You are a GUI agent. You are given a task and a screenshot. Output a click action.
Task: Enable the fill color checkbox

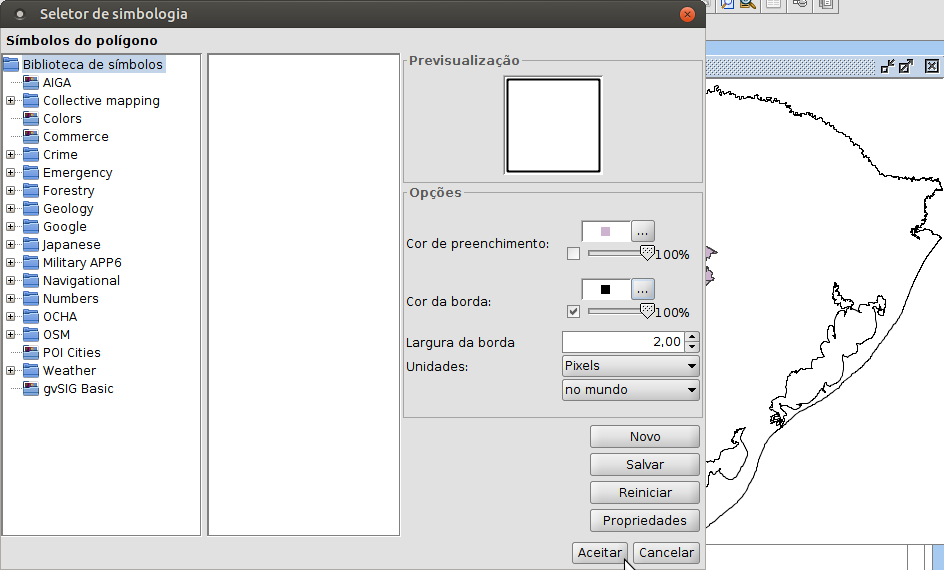point(573,254)
